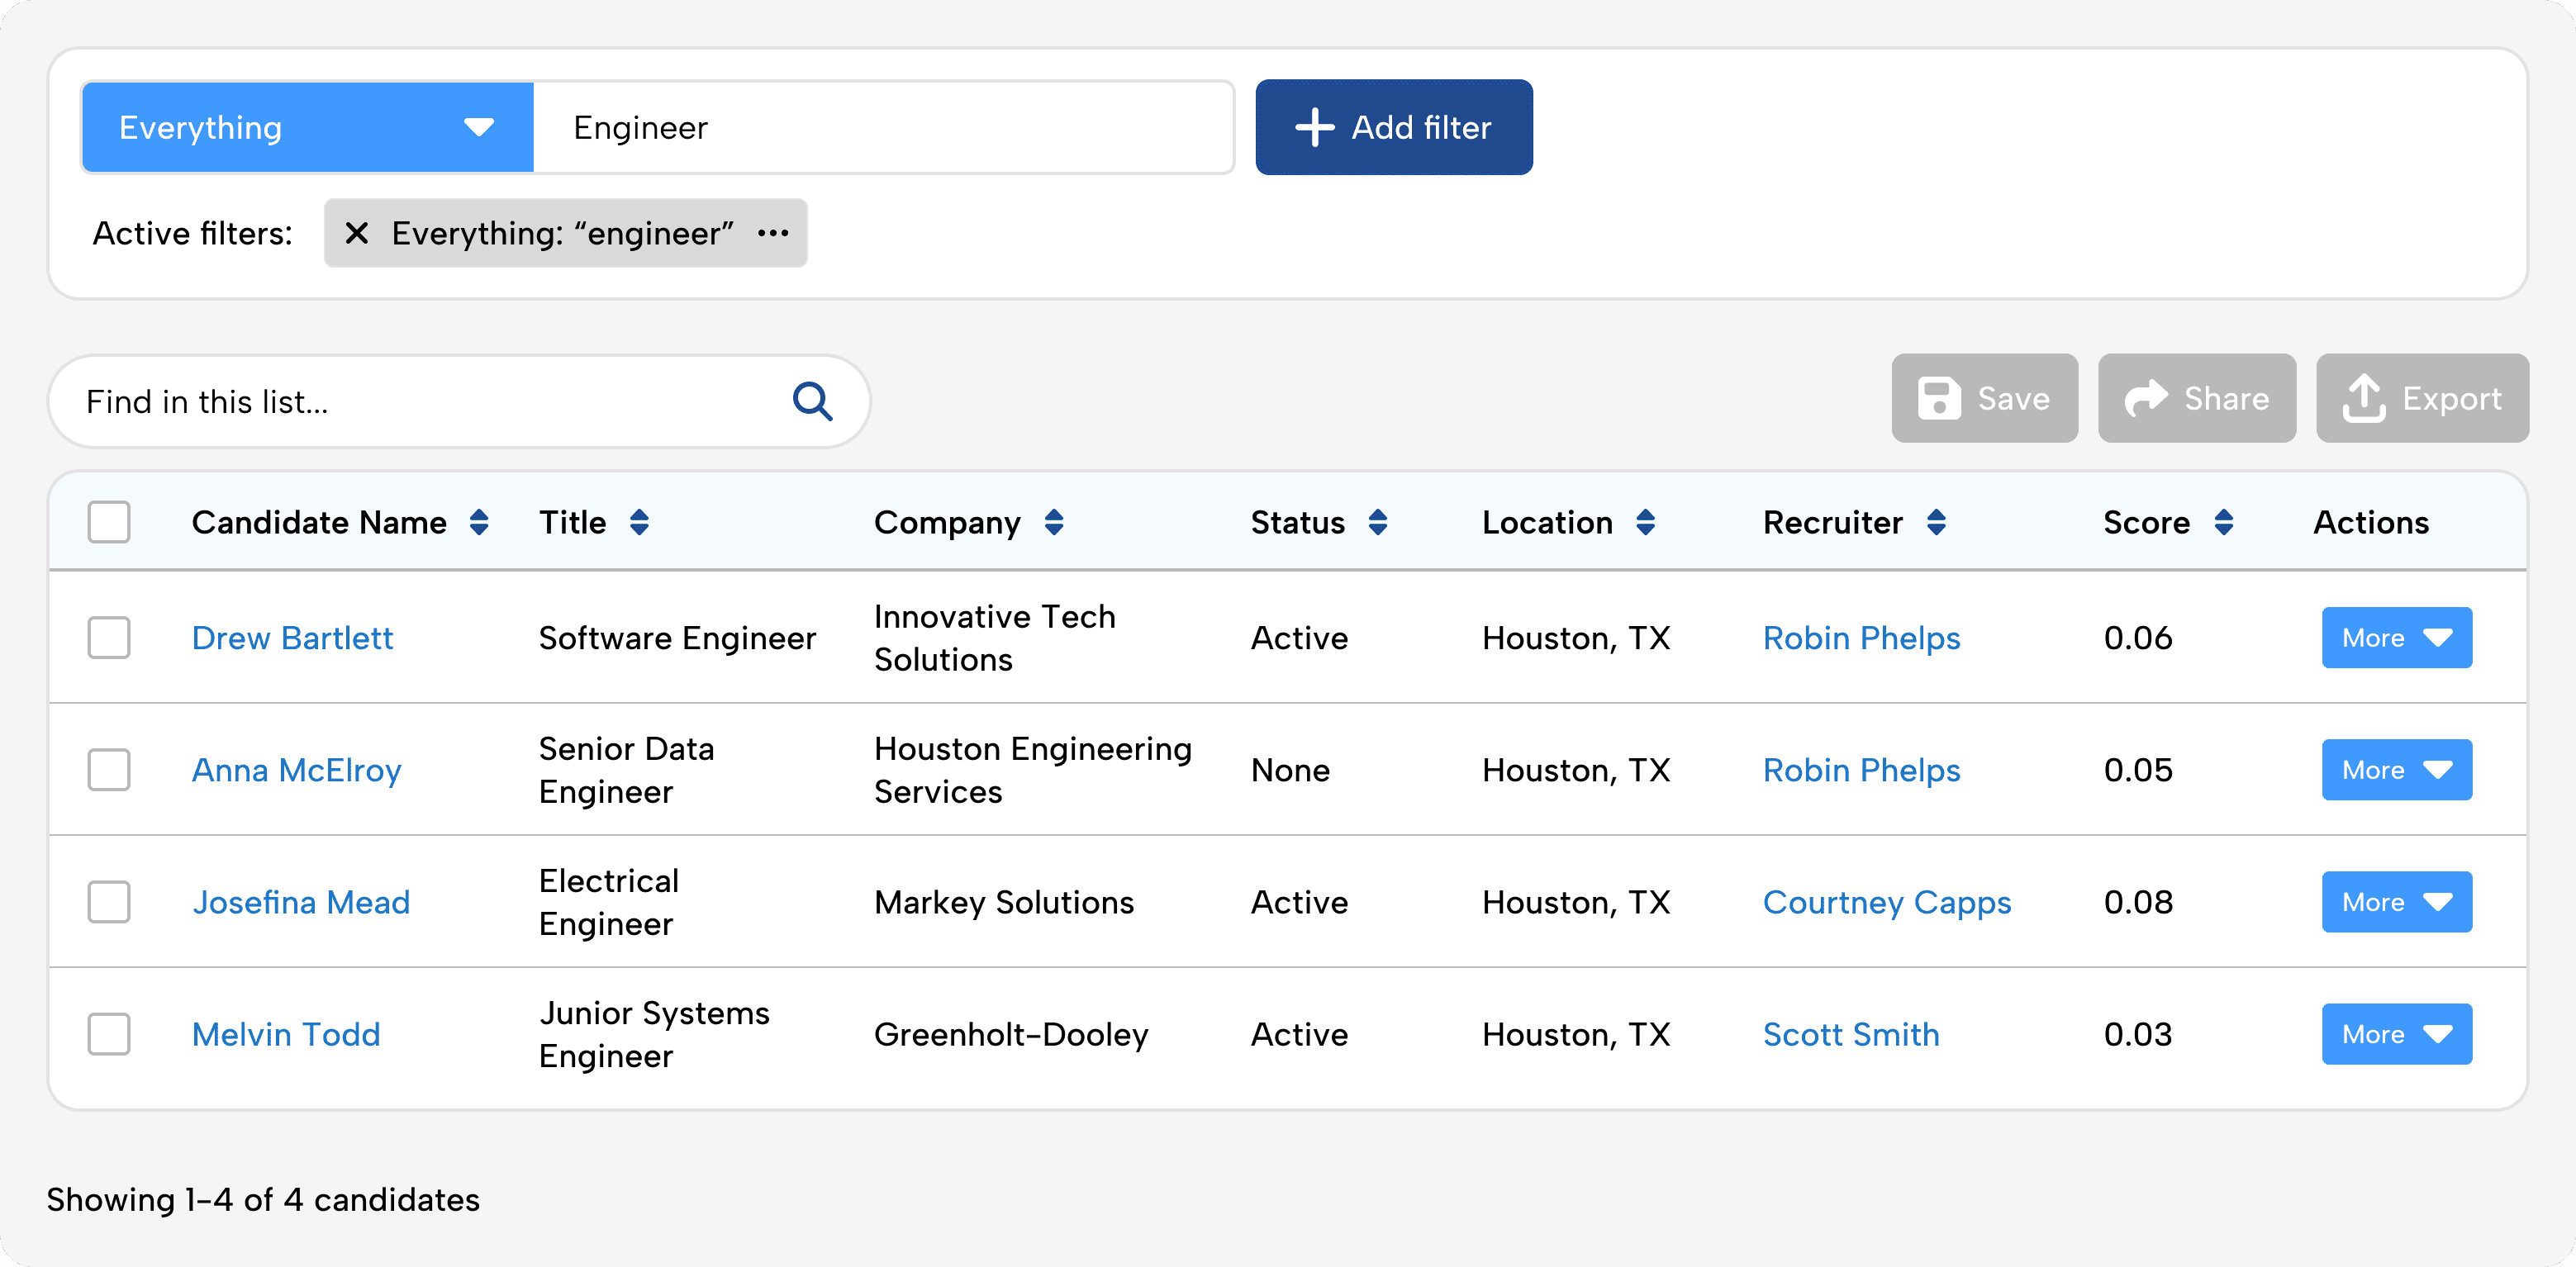The width and height of the screenshot is (2576, 1267).
Task: Export the candidate list
Action: pos(2422,398)
